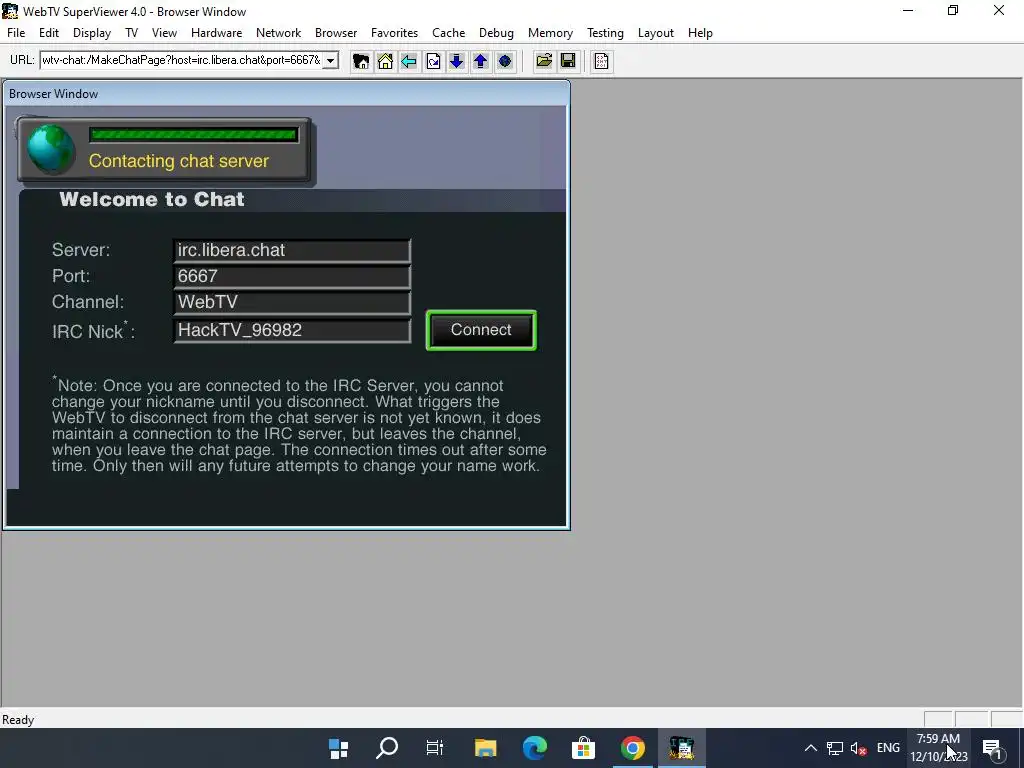Launch Microsoft Edge from the taskbar

[x=534, y=748]
